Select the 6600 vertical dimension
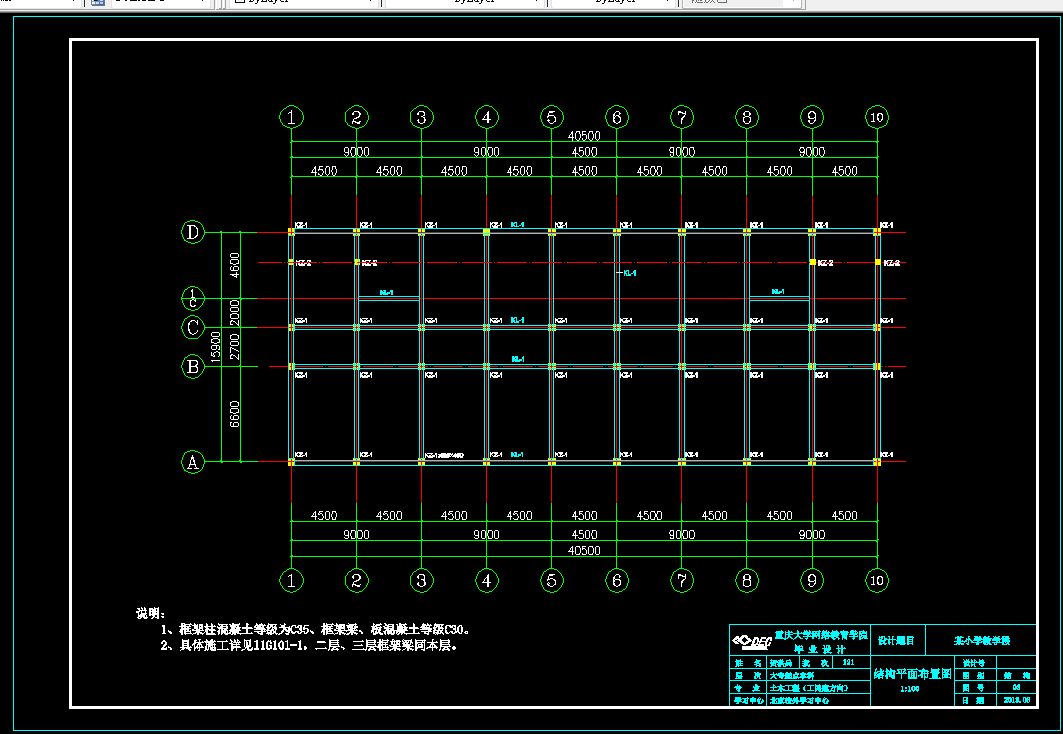This screenshot has height=734, width=1063. 235,414
